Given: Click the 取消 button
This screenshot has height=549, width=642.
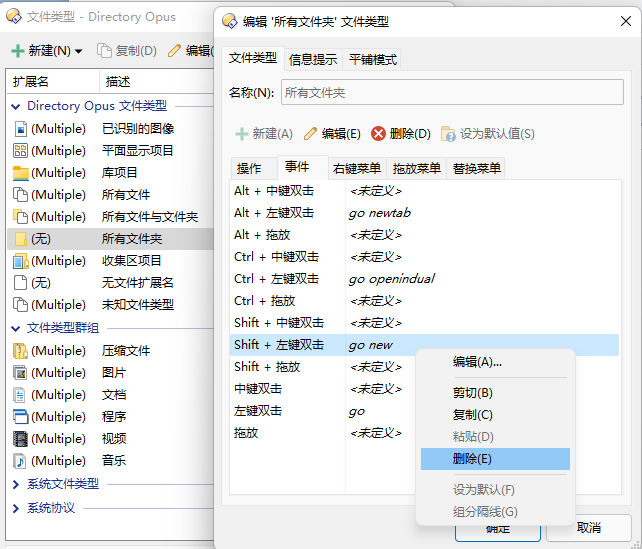Looking at the screenshot, I should click(589, 528).
